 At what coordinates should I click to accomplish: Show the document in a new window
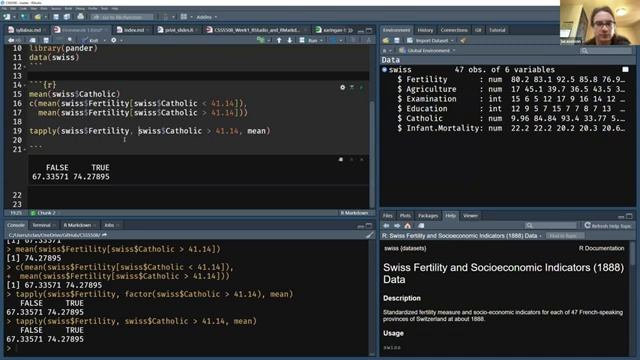coord(33,40)
